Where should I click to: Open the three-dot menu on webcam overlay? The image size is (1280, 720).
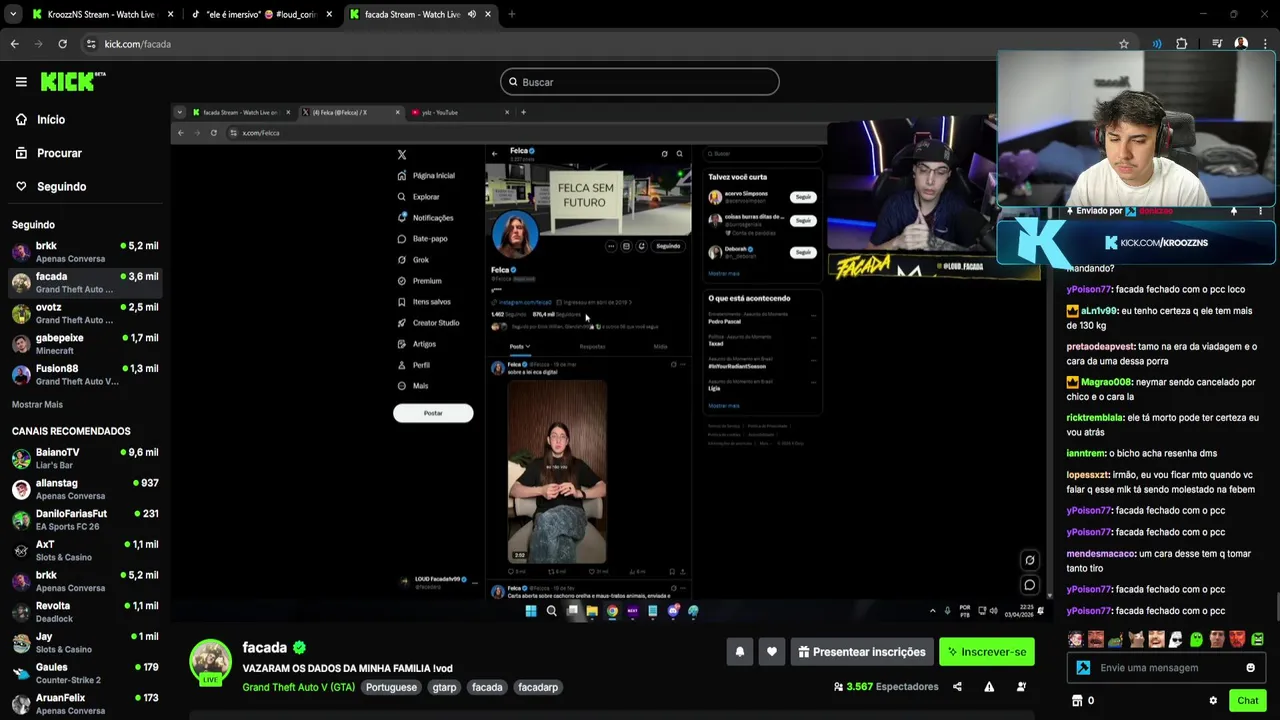[x=1260, y=211]
